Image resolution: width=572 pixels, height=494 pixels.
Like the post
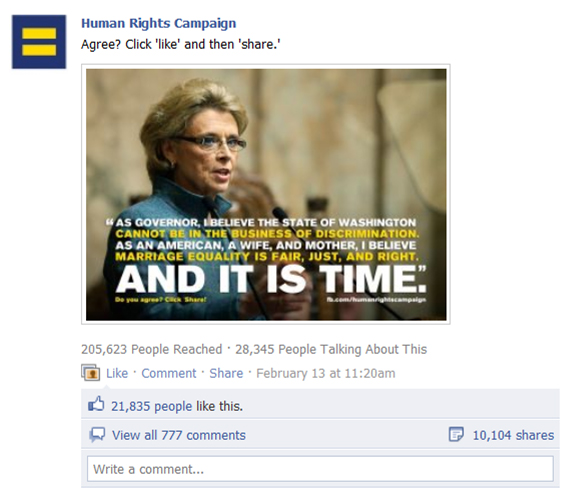[117, 373]
